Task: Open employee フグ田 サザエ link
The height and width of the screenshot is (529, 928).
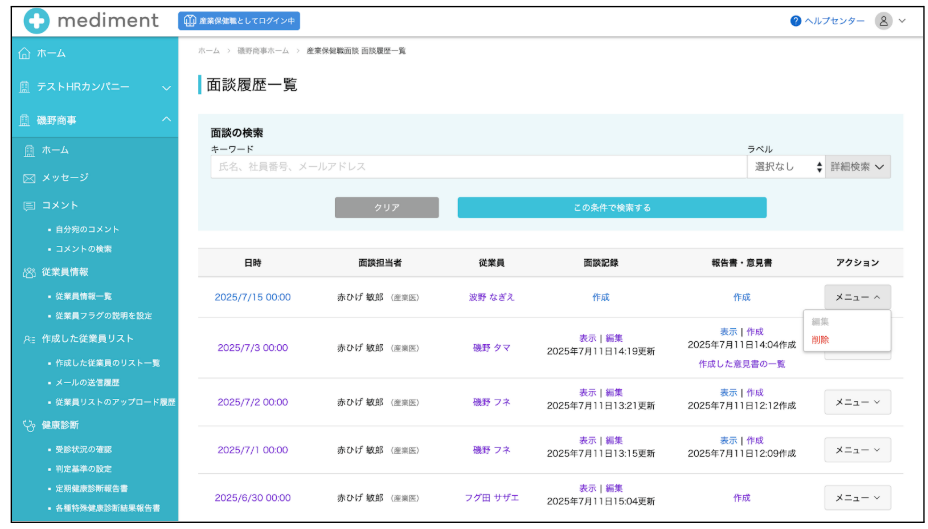Action: [491, 498]
